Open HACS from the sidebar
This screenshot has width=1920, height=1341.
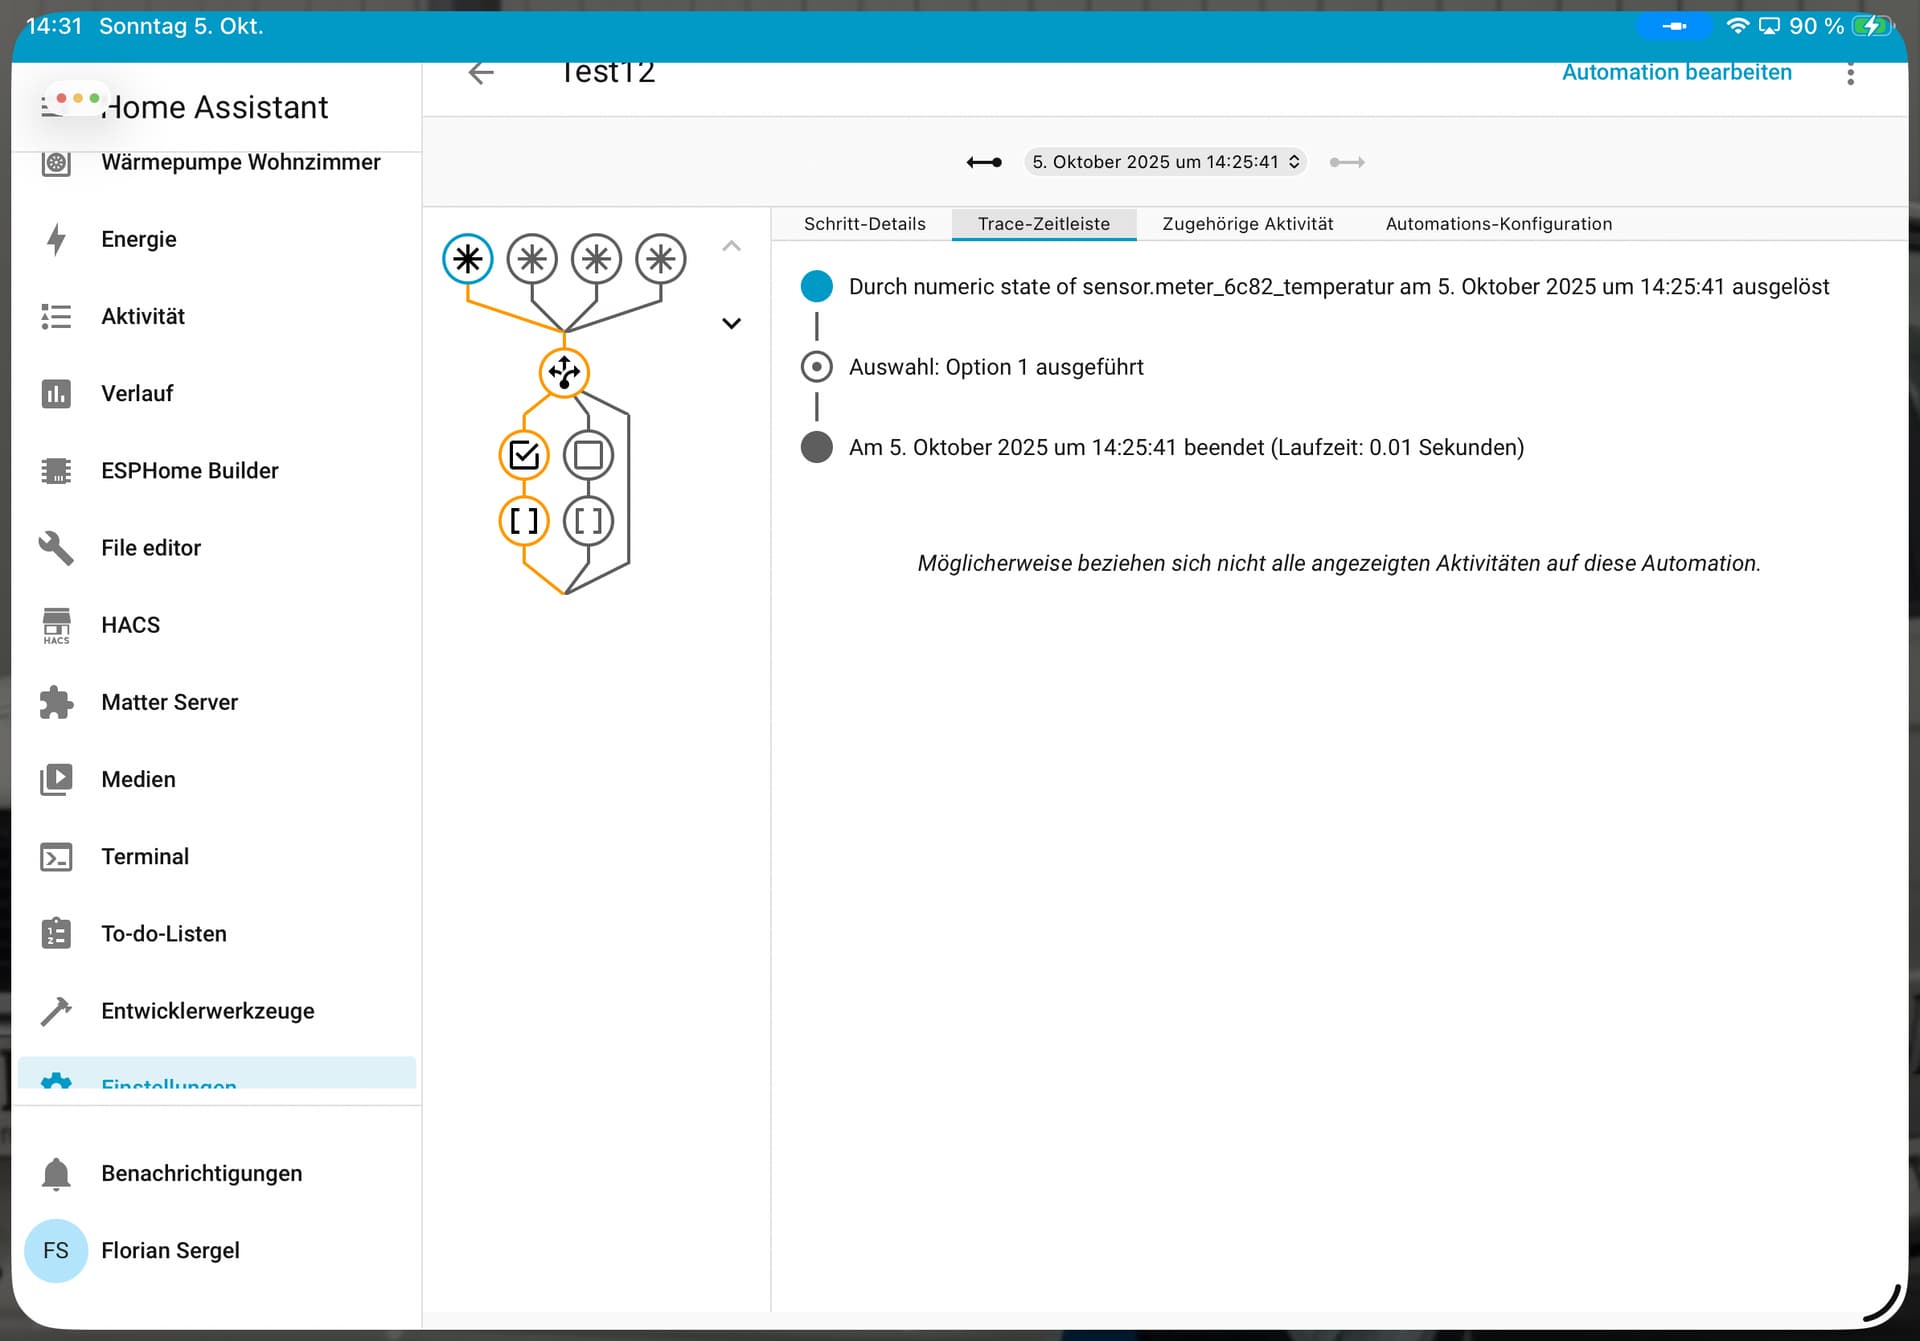[x=130, y=625]
